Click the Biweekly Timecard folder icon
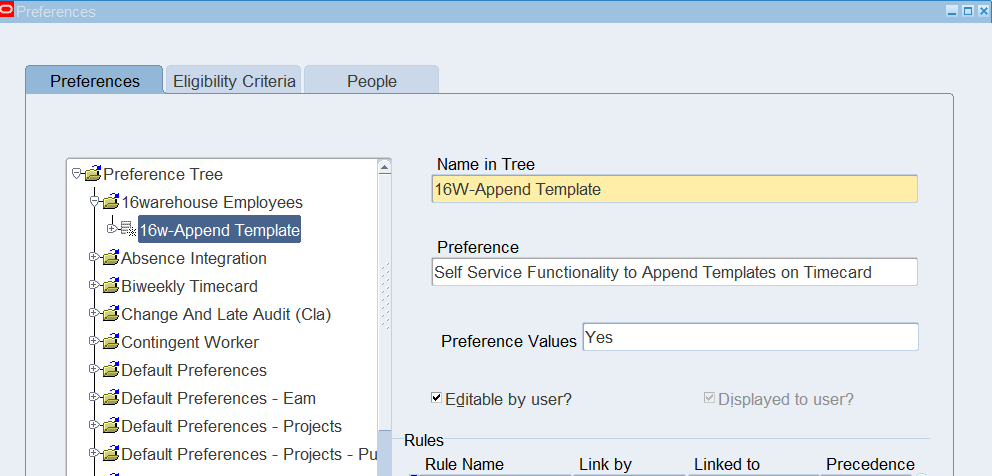The width and height of the screenshot is (992, 476). (110, 287)
